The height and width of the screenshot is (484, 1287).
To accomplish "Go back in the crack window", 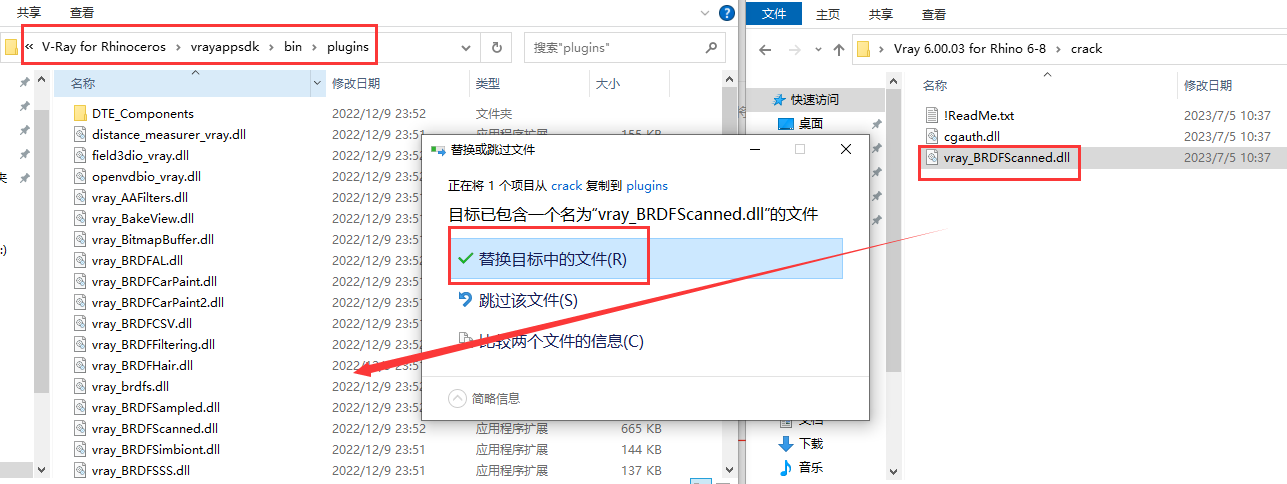I will (765, 48).
